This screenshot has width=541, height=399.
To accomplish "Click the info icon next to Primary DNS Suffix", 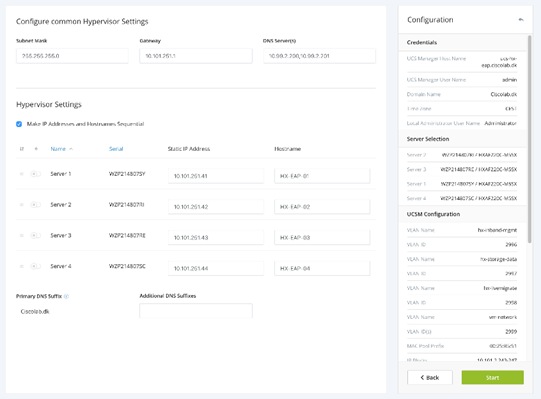I will coord(67,296).
